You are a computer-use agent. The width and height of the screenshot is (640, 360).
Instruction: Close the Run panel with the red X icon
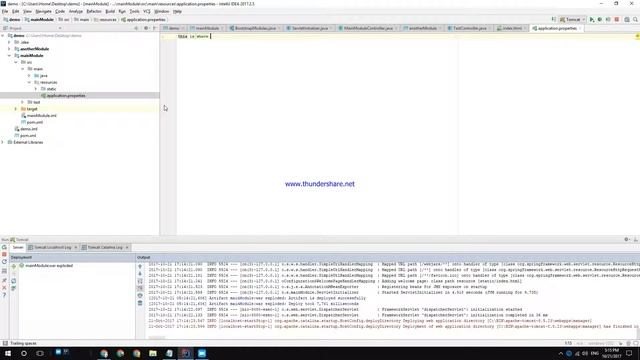point(4,288)
